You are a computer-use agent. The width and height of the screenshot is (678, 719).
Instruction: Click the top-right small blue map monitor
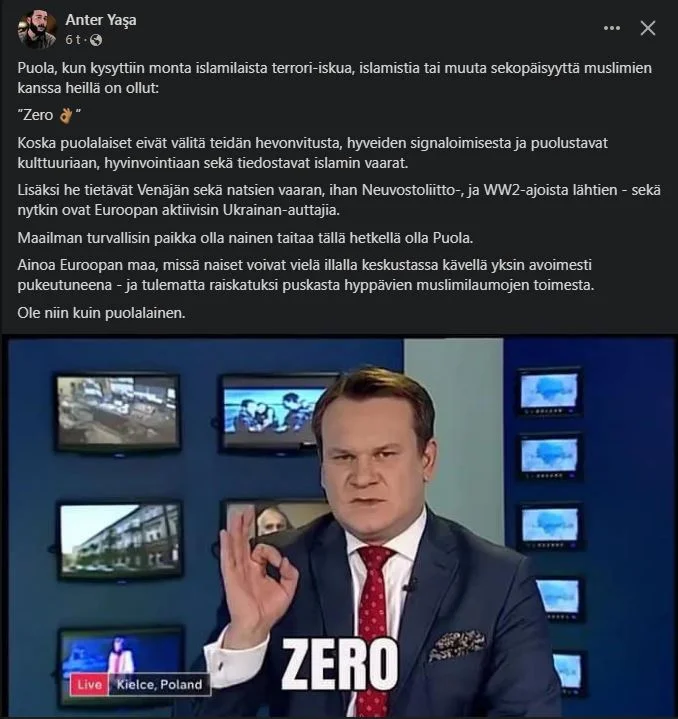coord(549,390)
